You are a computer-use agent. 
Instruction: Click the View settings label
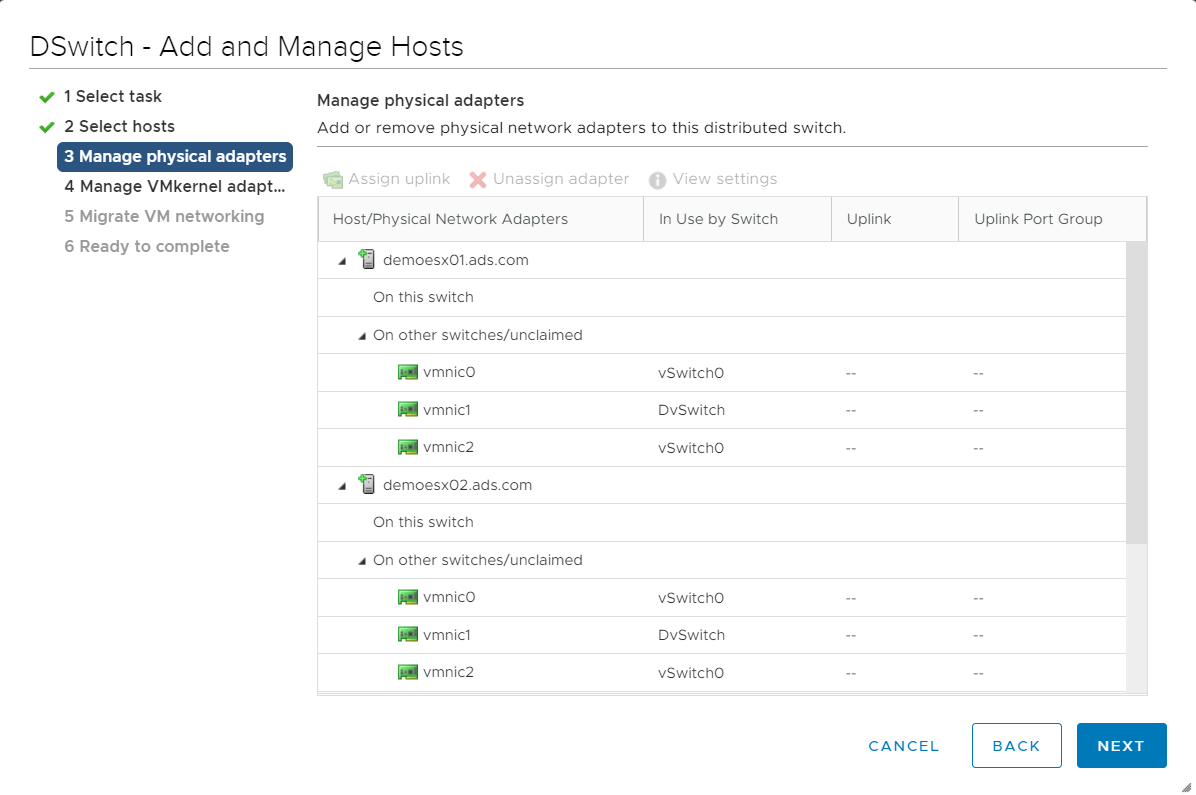pos(725,179)
